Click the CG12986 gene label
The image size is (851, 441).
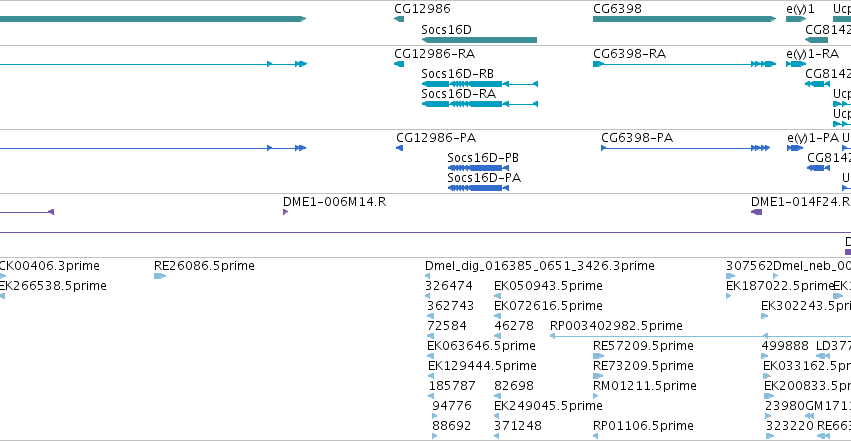point(422,9)
